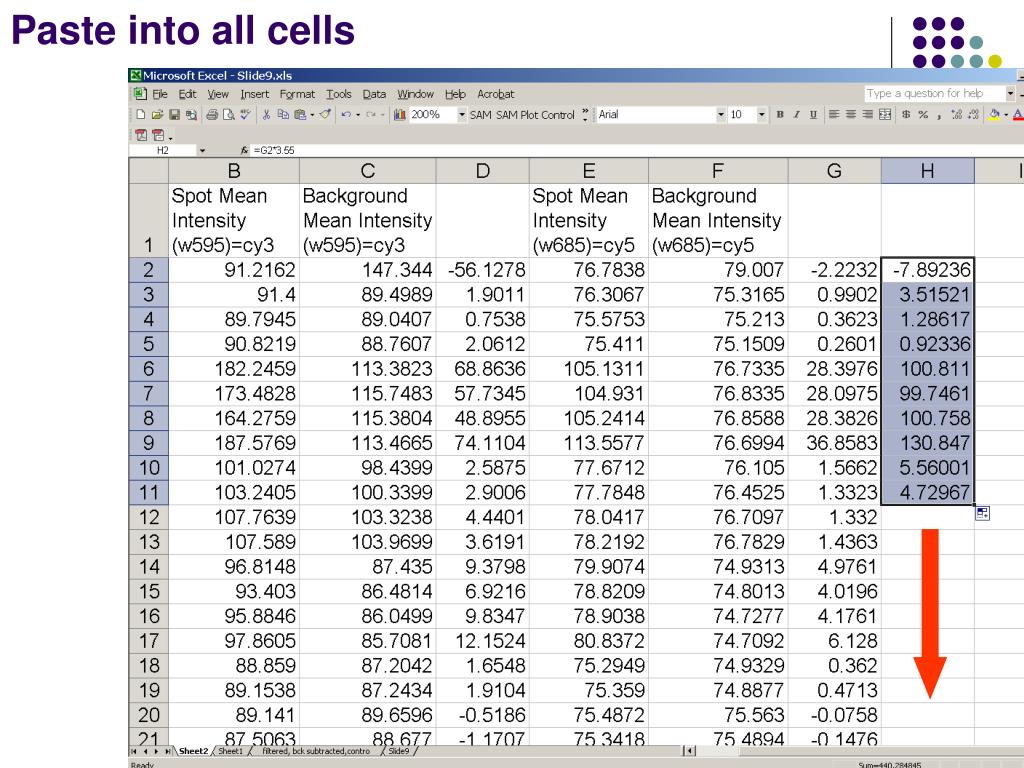
Task: Click the Cut scissors icon
Action: pos(267,115)
